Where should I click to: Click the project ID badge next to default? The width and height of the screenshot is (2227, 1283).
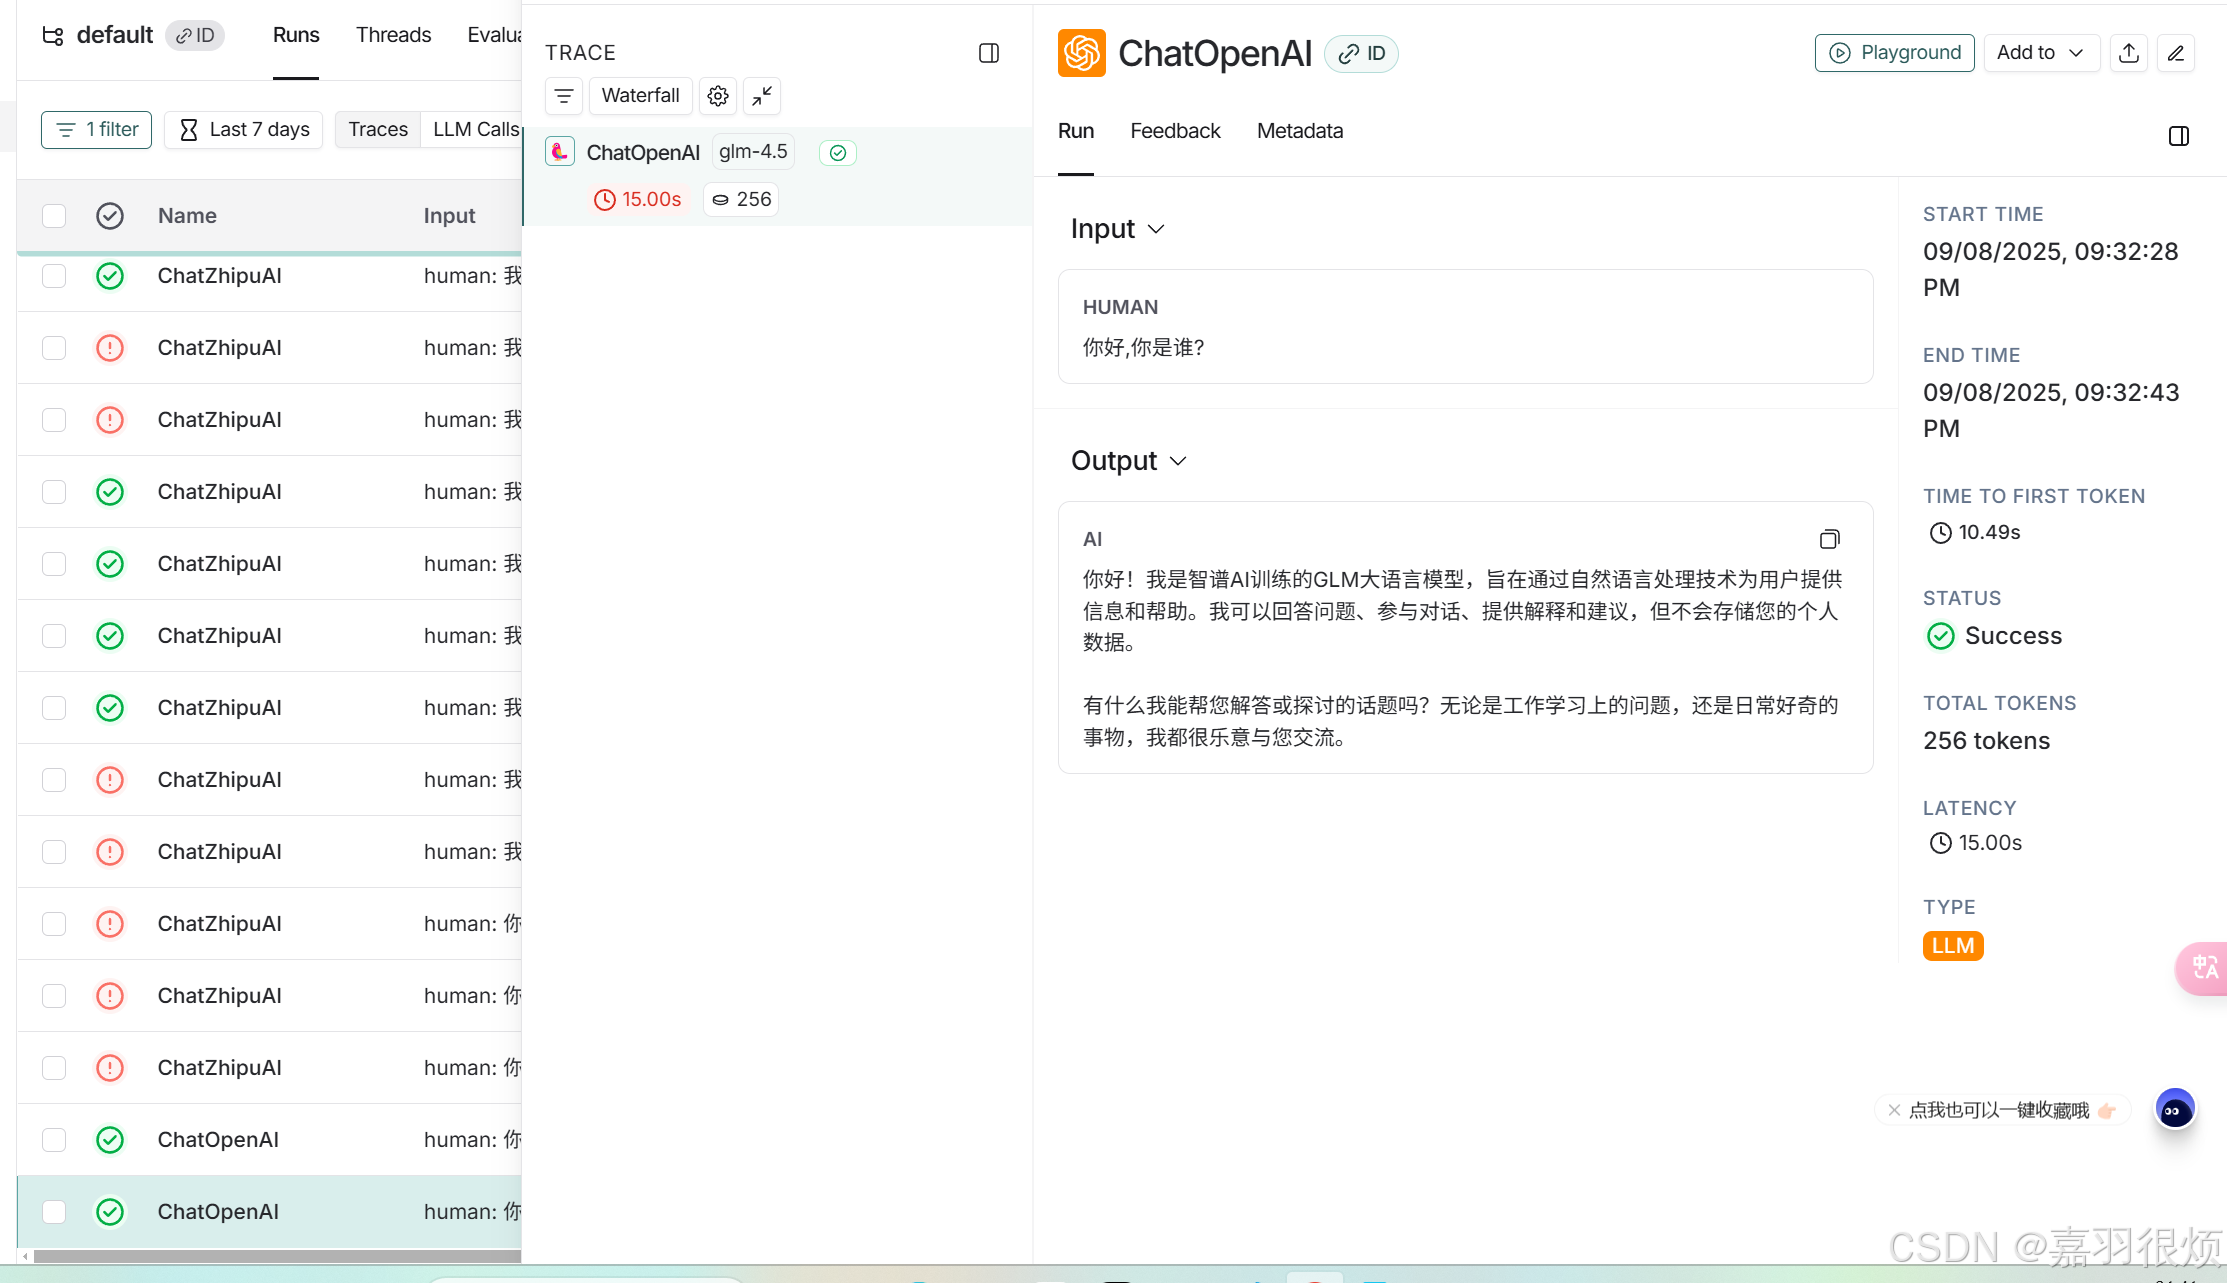195,36
